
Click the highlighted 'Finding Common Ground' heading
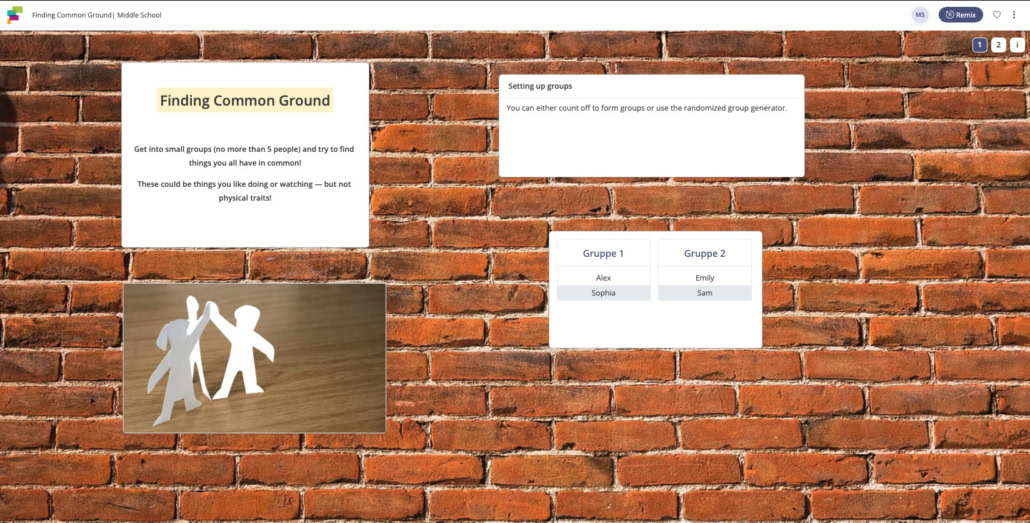coord(245,101)
